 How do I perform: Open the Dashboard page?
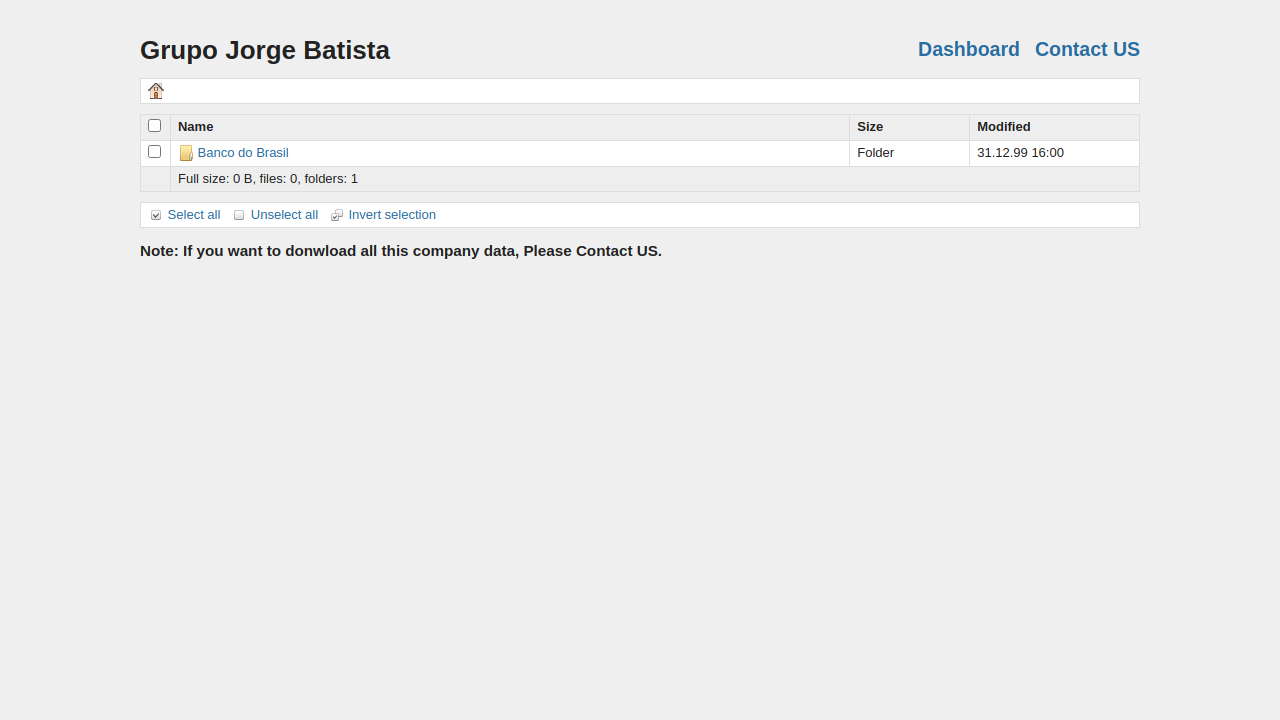[x=968, y=49]
